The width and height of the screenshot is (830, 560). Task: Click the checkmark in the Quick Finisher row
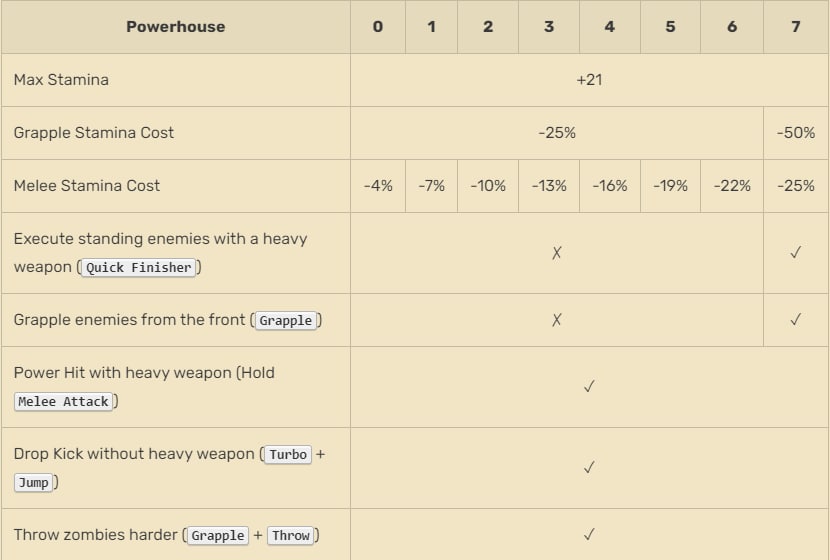point(795,253)
